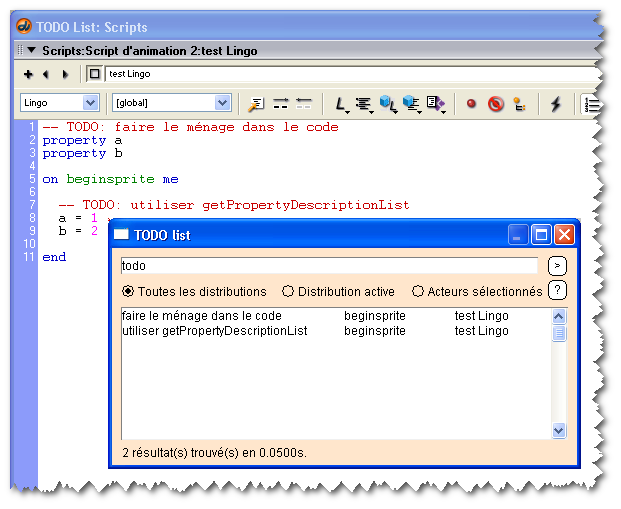Open the categorized Lingo menu icon

point(364,105)
